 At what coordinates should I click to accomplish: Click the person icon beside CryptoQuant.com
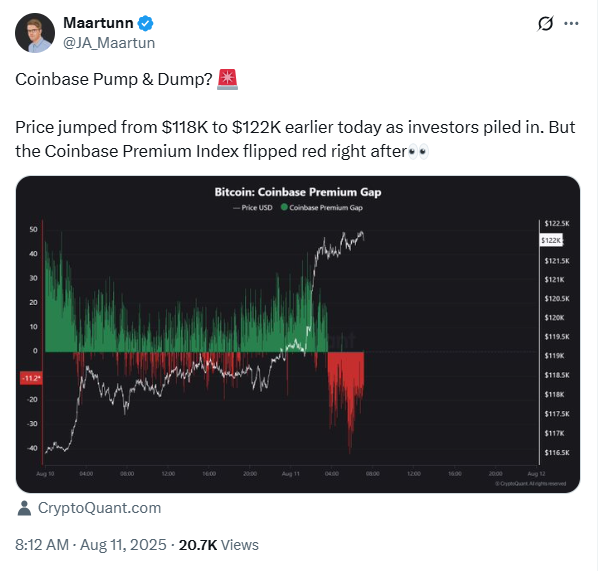(x=24, y=508)
